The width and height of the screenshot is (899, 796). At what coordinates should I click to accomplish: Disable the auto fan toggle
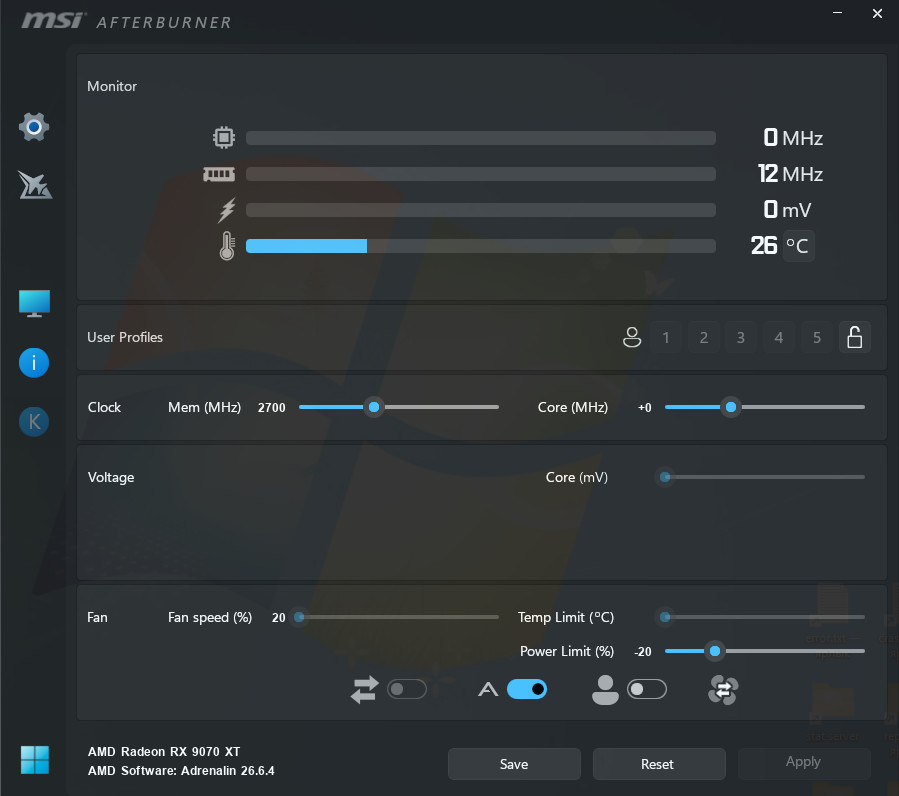(527, 689)
